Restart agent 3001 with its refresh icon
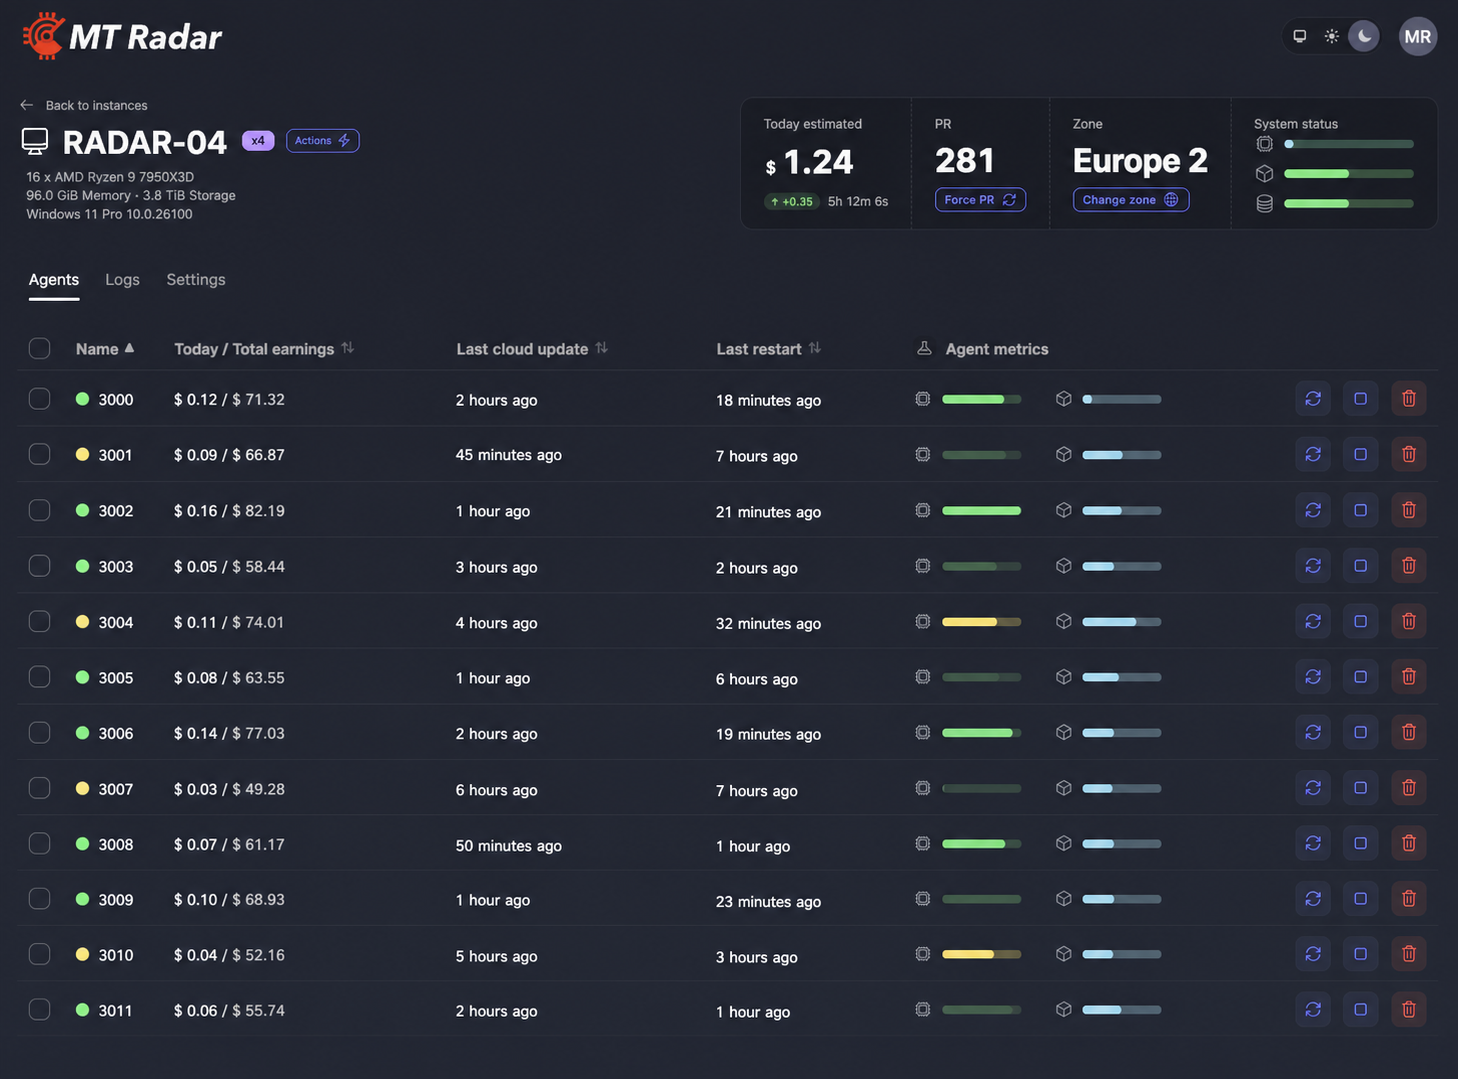This screenshot has width=1458, height=1079. click(x=1313, y=454)
